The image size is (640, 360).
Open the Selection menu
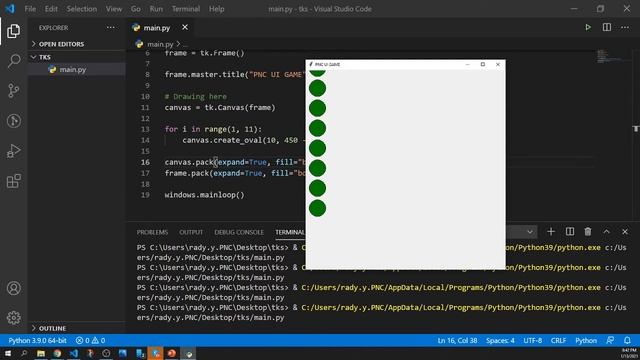pyautogui.click(x=82, y=9)
